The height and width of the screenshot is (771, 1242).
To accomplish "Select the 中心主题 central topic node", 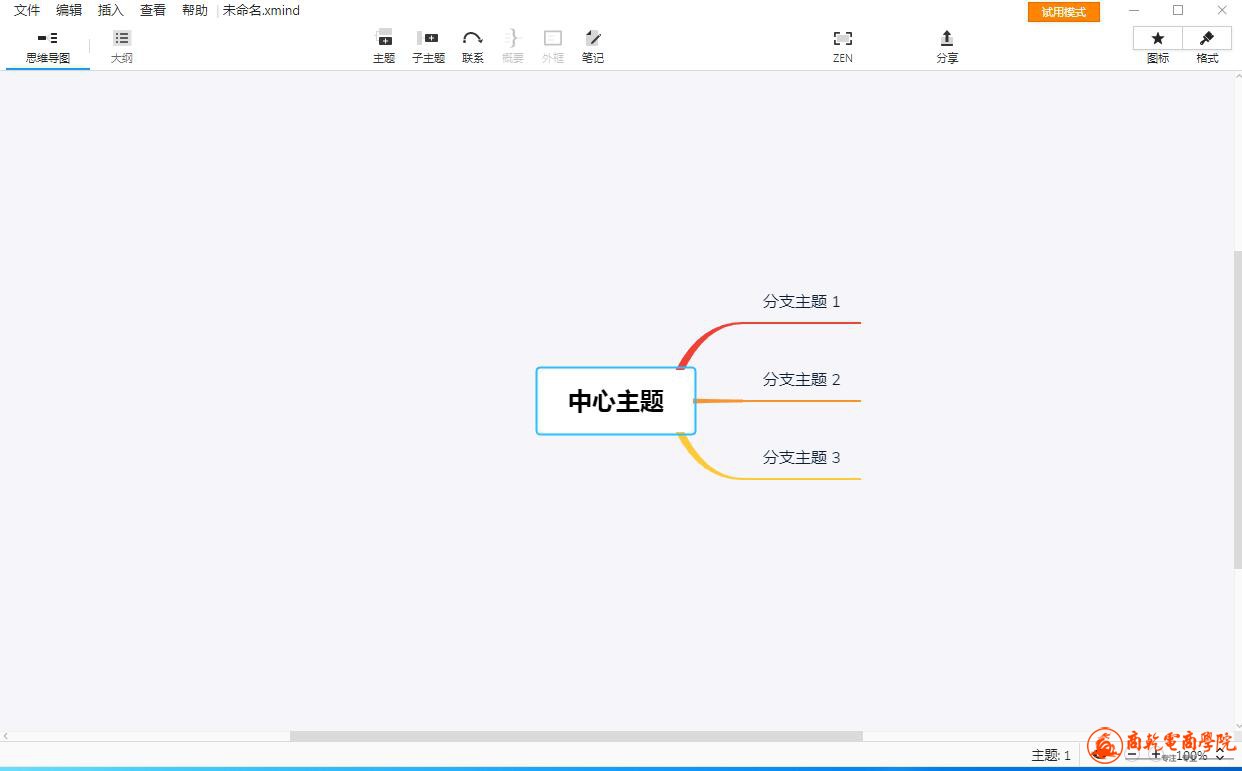I will tap(616, 401).
